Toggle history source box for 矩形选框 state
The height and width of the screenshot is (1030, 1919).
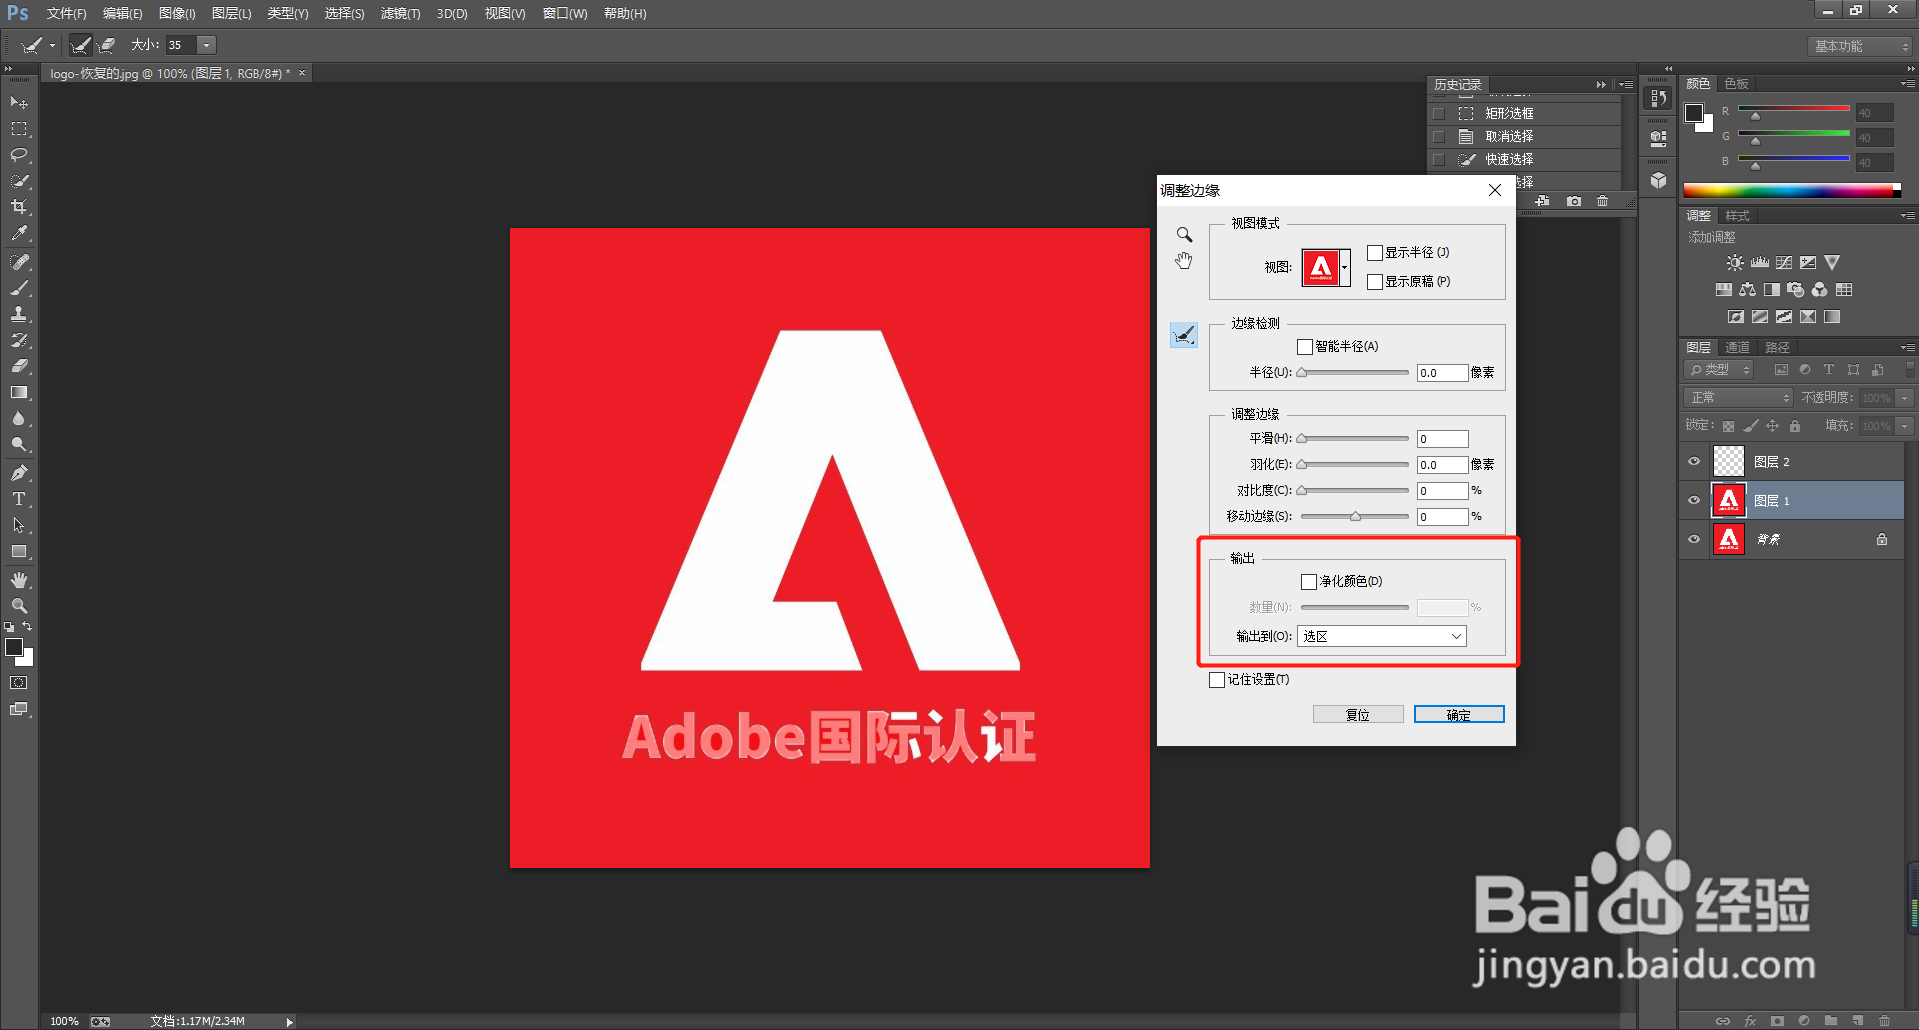[1439, 114]
